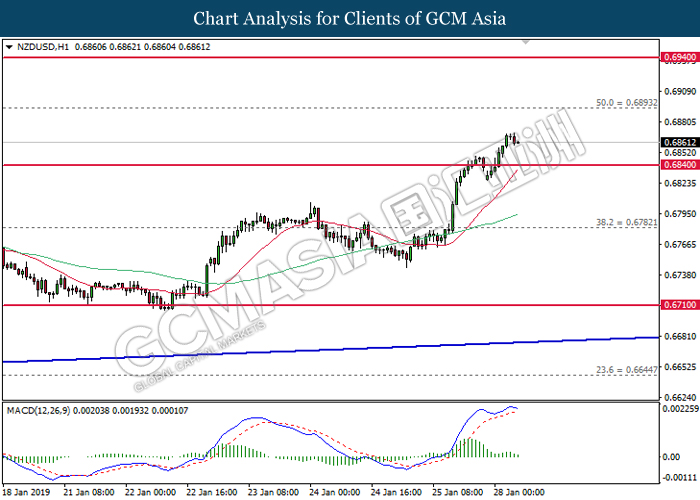
Task: Click the 23 Jan 08:00 time label
Action: point(274,492)
